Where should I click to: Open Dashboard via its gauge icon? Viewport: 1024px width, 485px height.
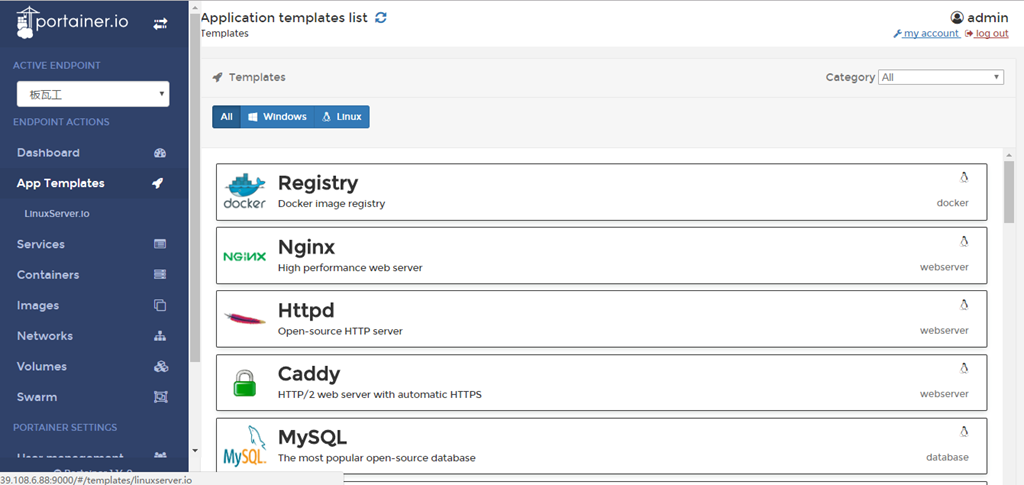click(x=160, y=153)
